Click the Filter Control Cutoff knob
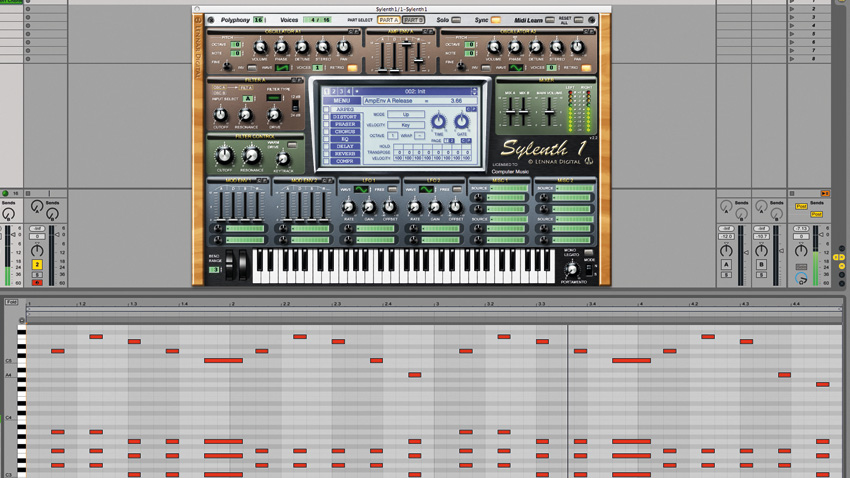Viewport: 850px width, 478px height. coord(224,156)
